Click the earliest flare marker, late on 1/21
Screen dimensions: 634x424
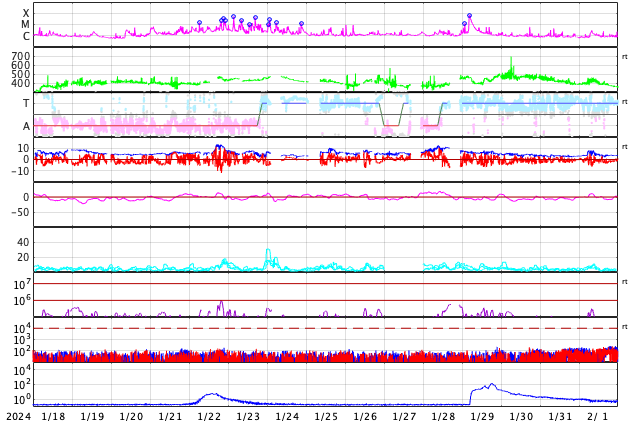tap(199, 23)
